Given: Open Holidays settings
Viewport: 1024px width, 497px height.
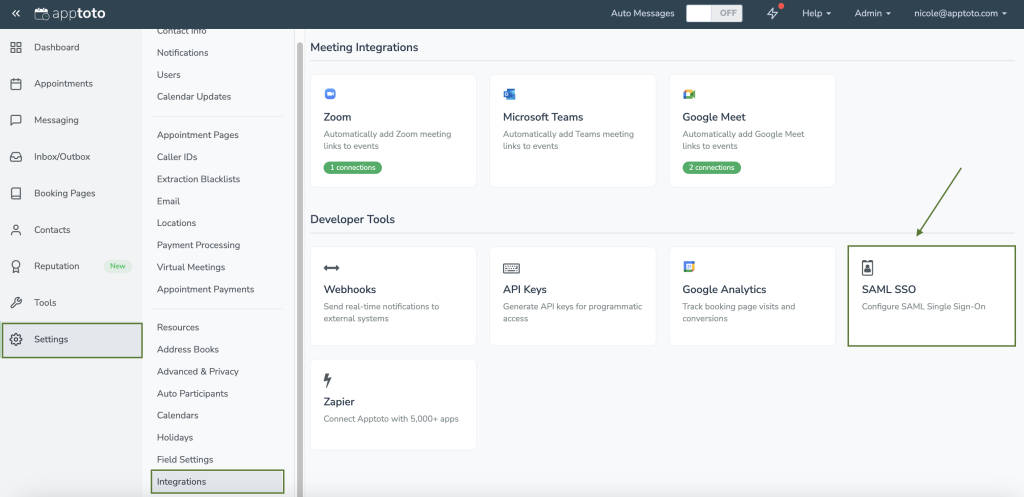Looking at the screenshot, I should (x=175, y=438).
